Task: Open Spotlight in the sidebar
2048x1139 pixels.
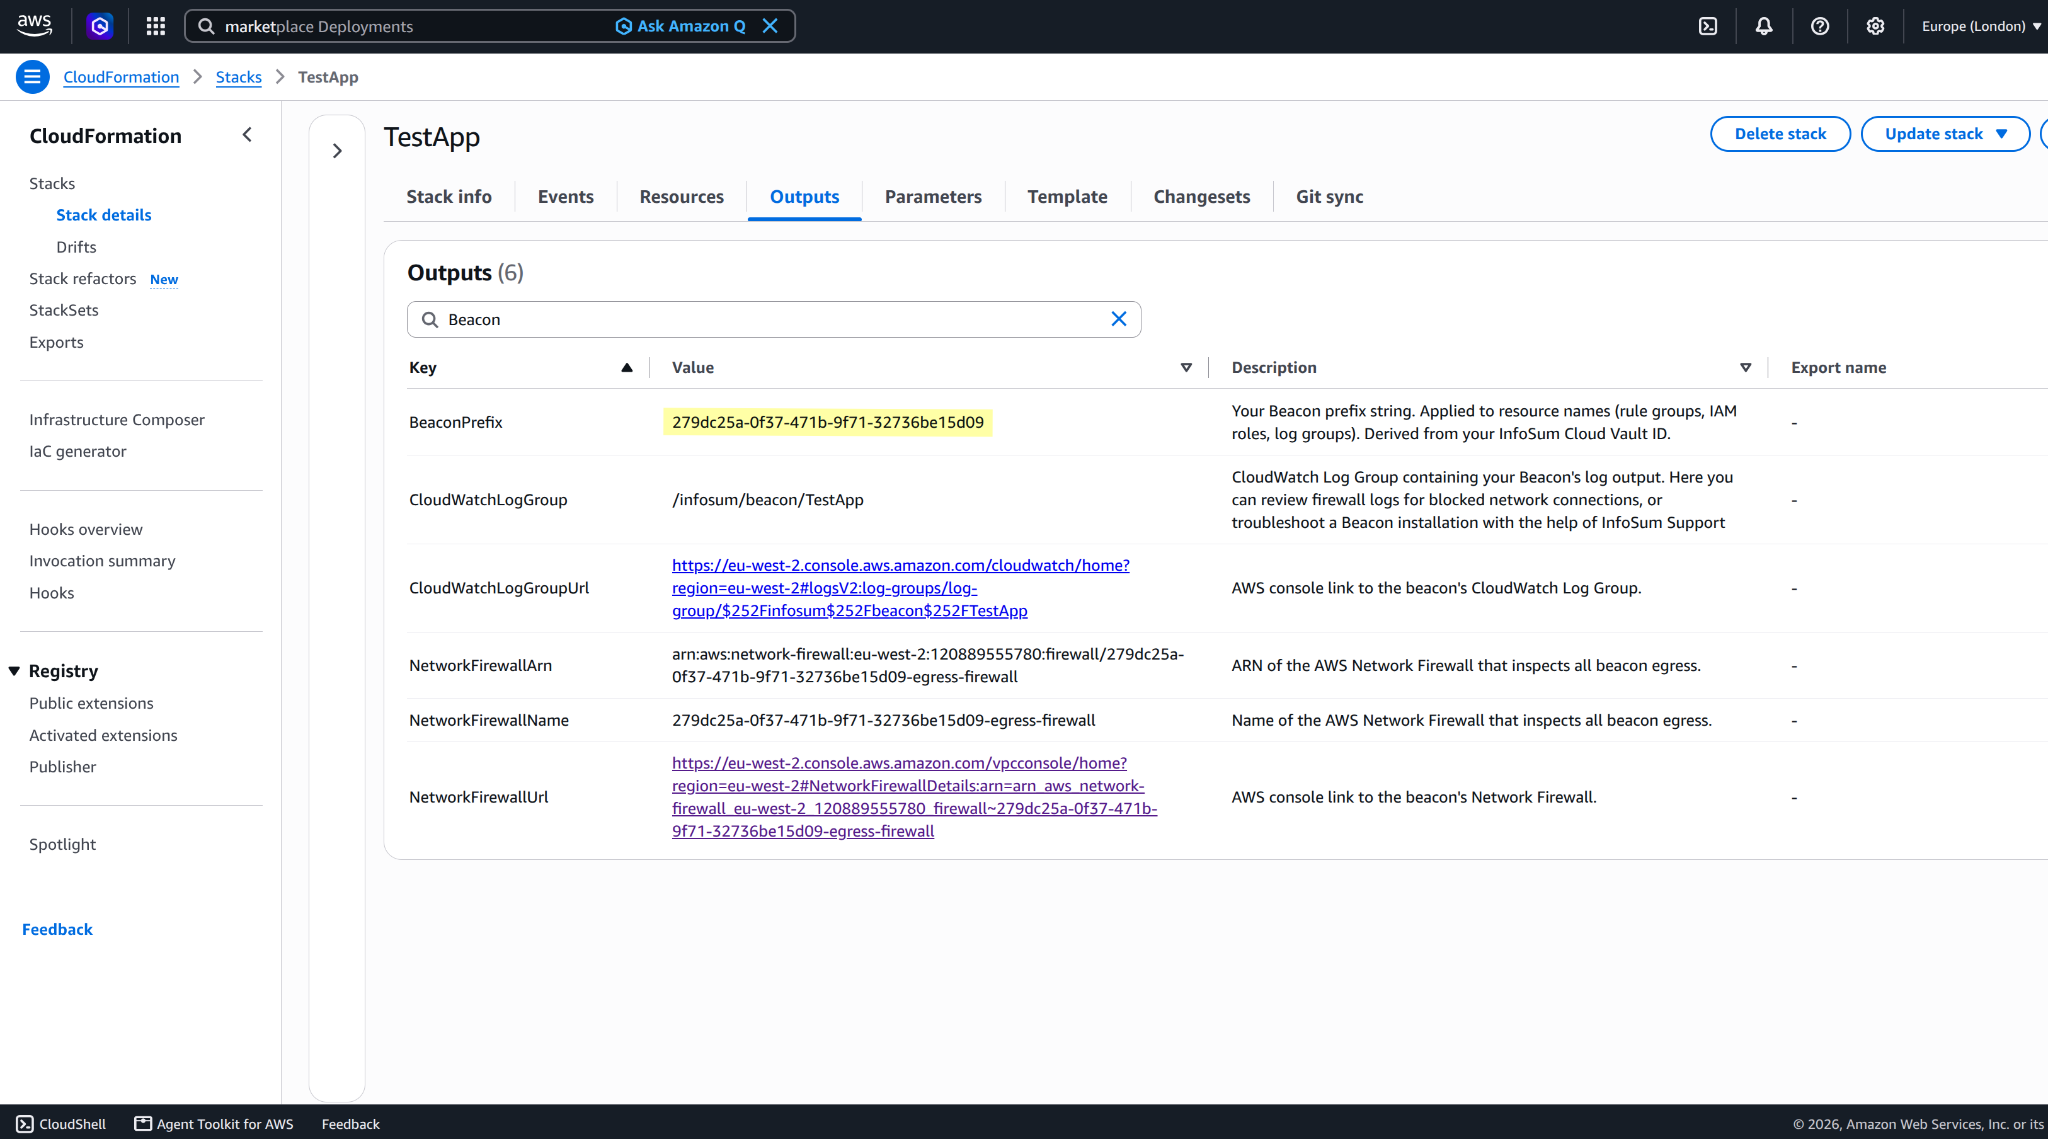Action: pos(63,844)
